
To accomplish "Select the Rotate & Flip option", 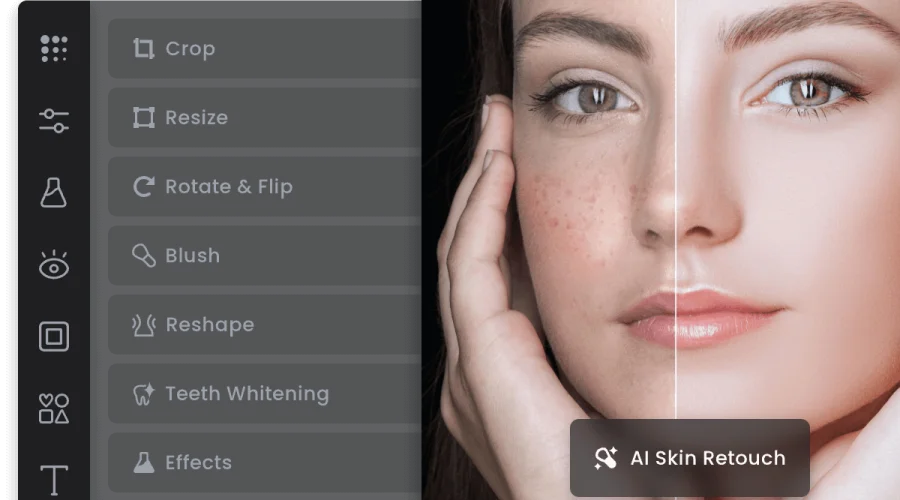I will coord(265,187).
